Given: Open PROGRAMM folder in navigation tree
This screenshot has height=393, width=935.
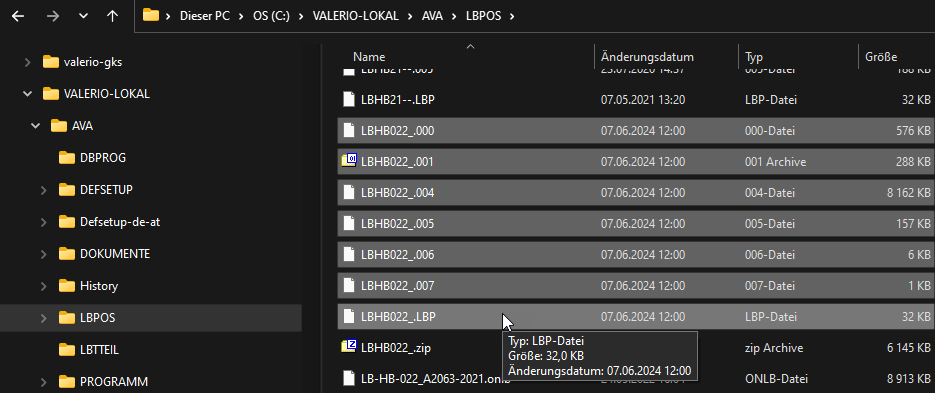Looking at the screenshot, I should pyautogui.click(x=113, y=382).
